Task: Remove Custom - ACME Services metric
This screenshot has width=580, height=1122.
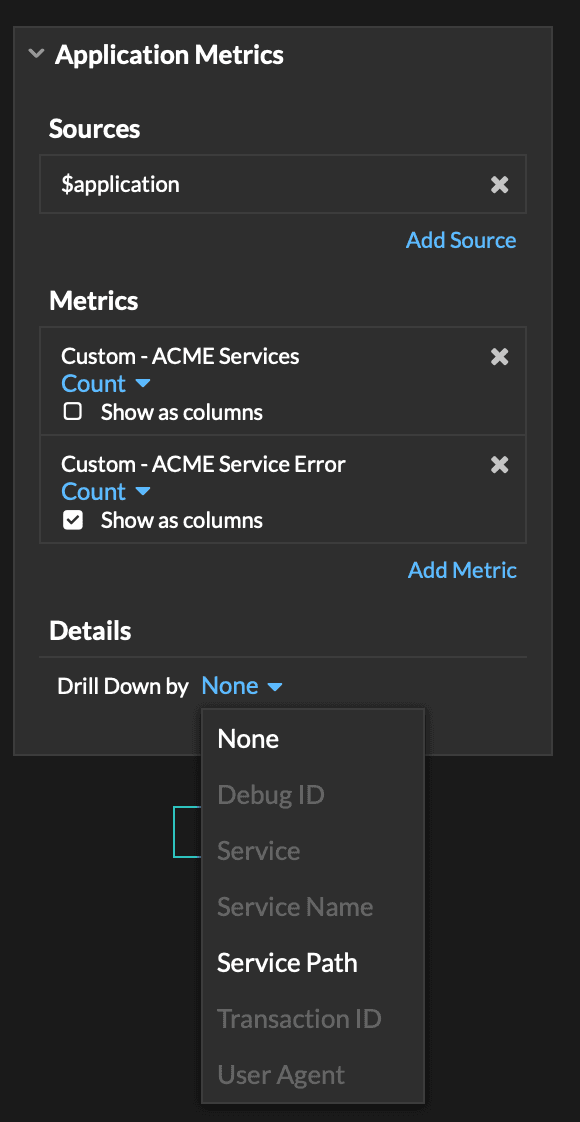Action: pyautogui.click(x=499, y=356)
